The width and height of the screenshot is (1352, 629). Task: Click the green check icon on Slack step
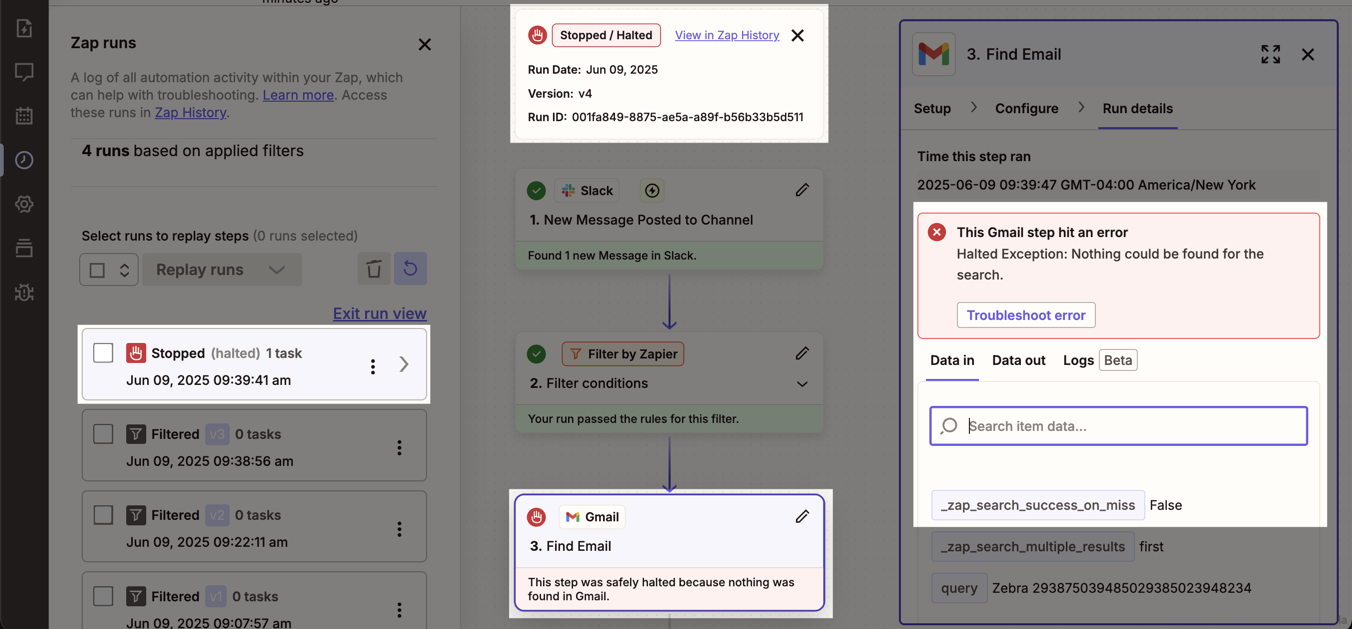pyautogui.click(x=537, y=190)
